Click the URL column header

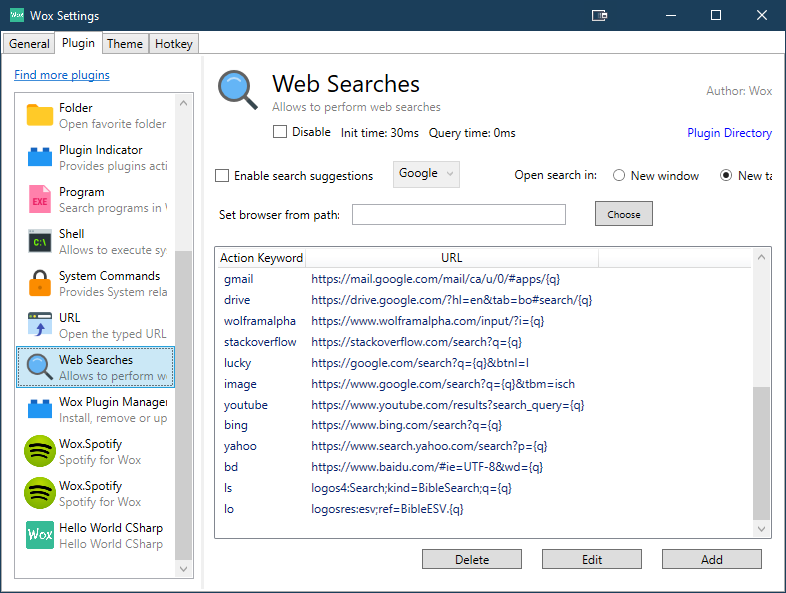pyautogui.click(x=452, y=258)
